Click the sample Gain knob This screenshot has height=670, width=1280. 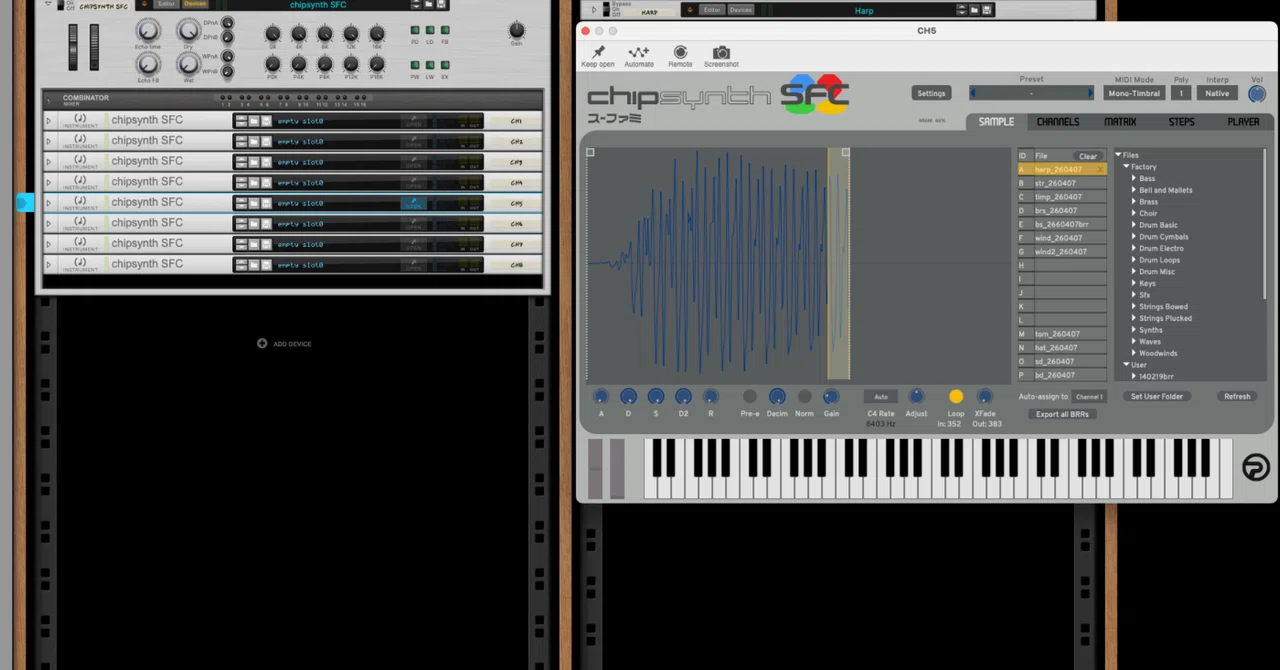[831, 397]
